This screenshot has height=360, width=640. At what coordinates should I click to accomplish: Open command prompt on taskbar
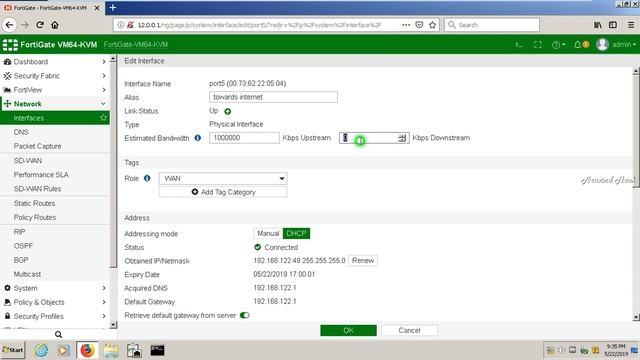tap(157, 350)
